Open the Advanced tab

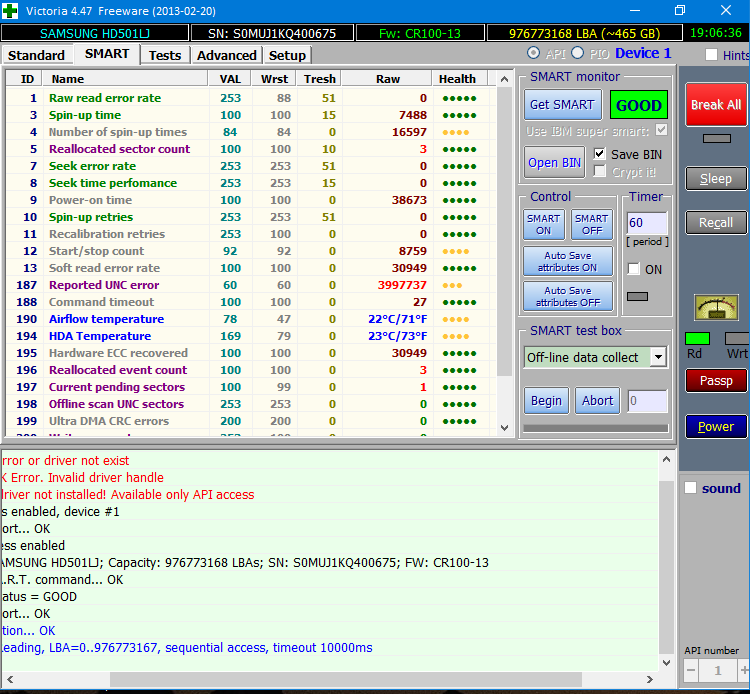[226, 55]
